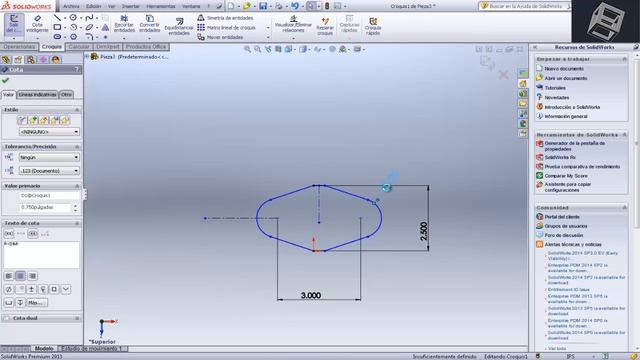The image size is (640, 360).
Task: Switch to the Calcular tab
Action: (78, 47)
